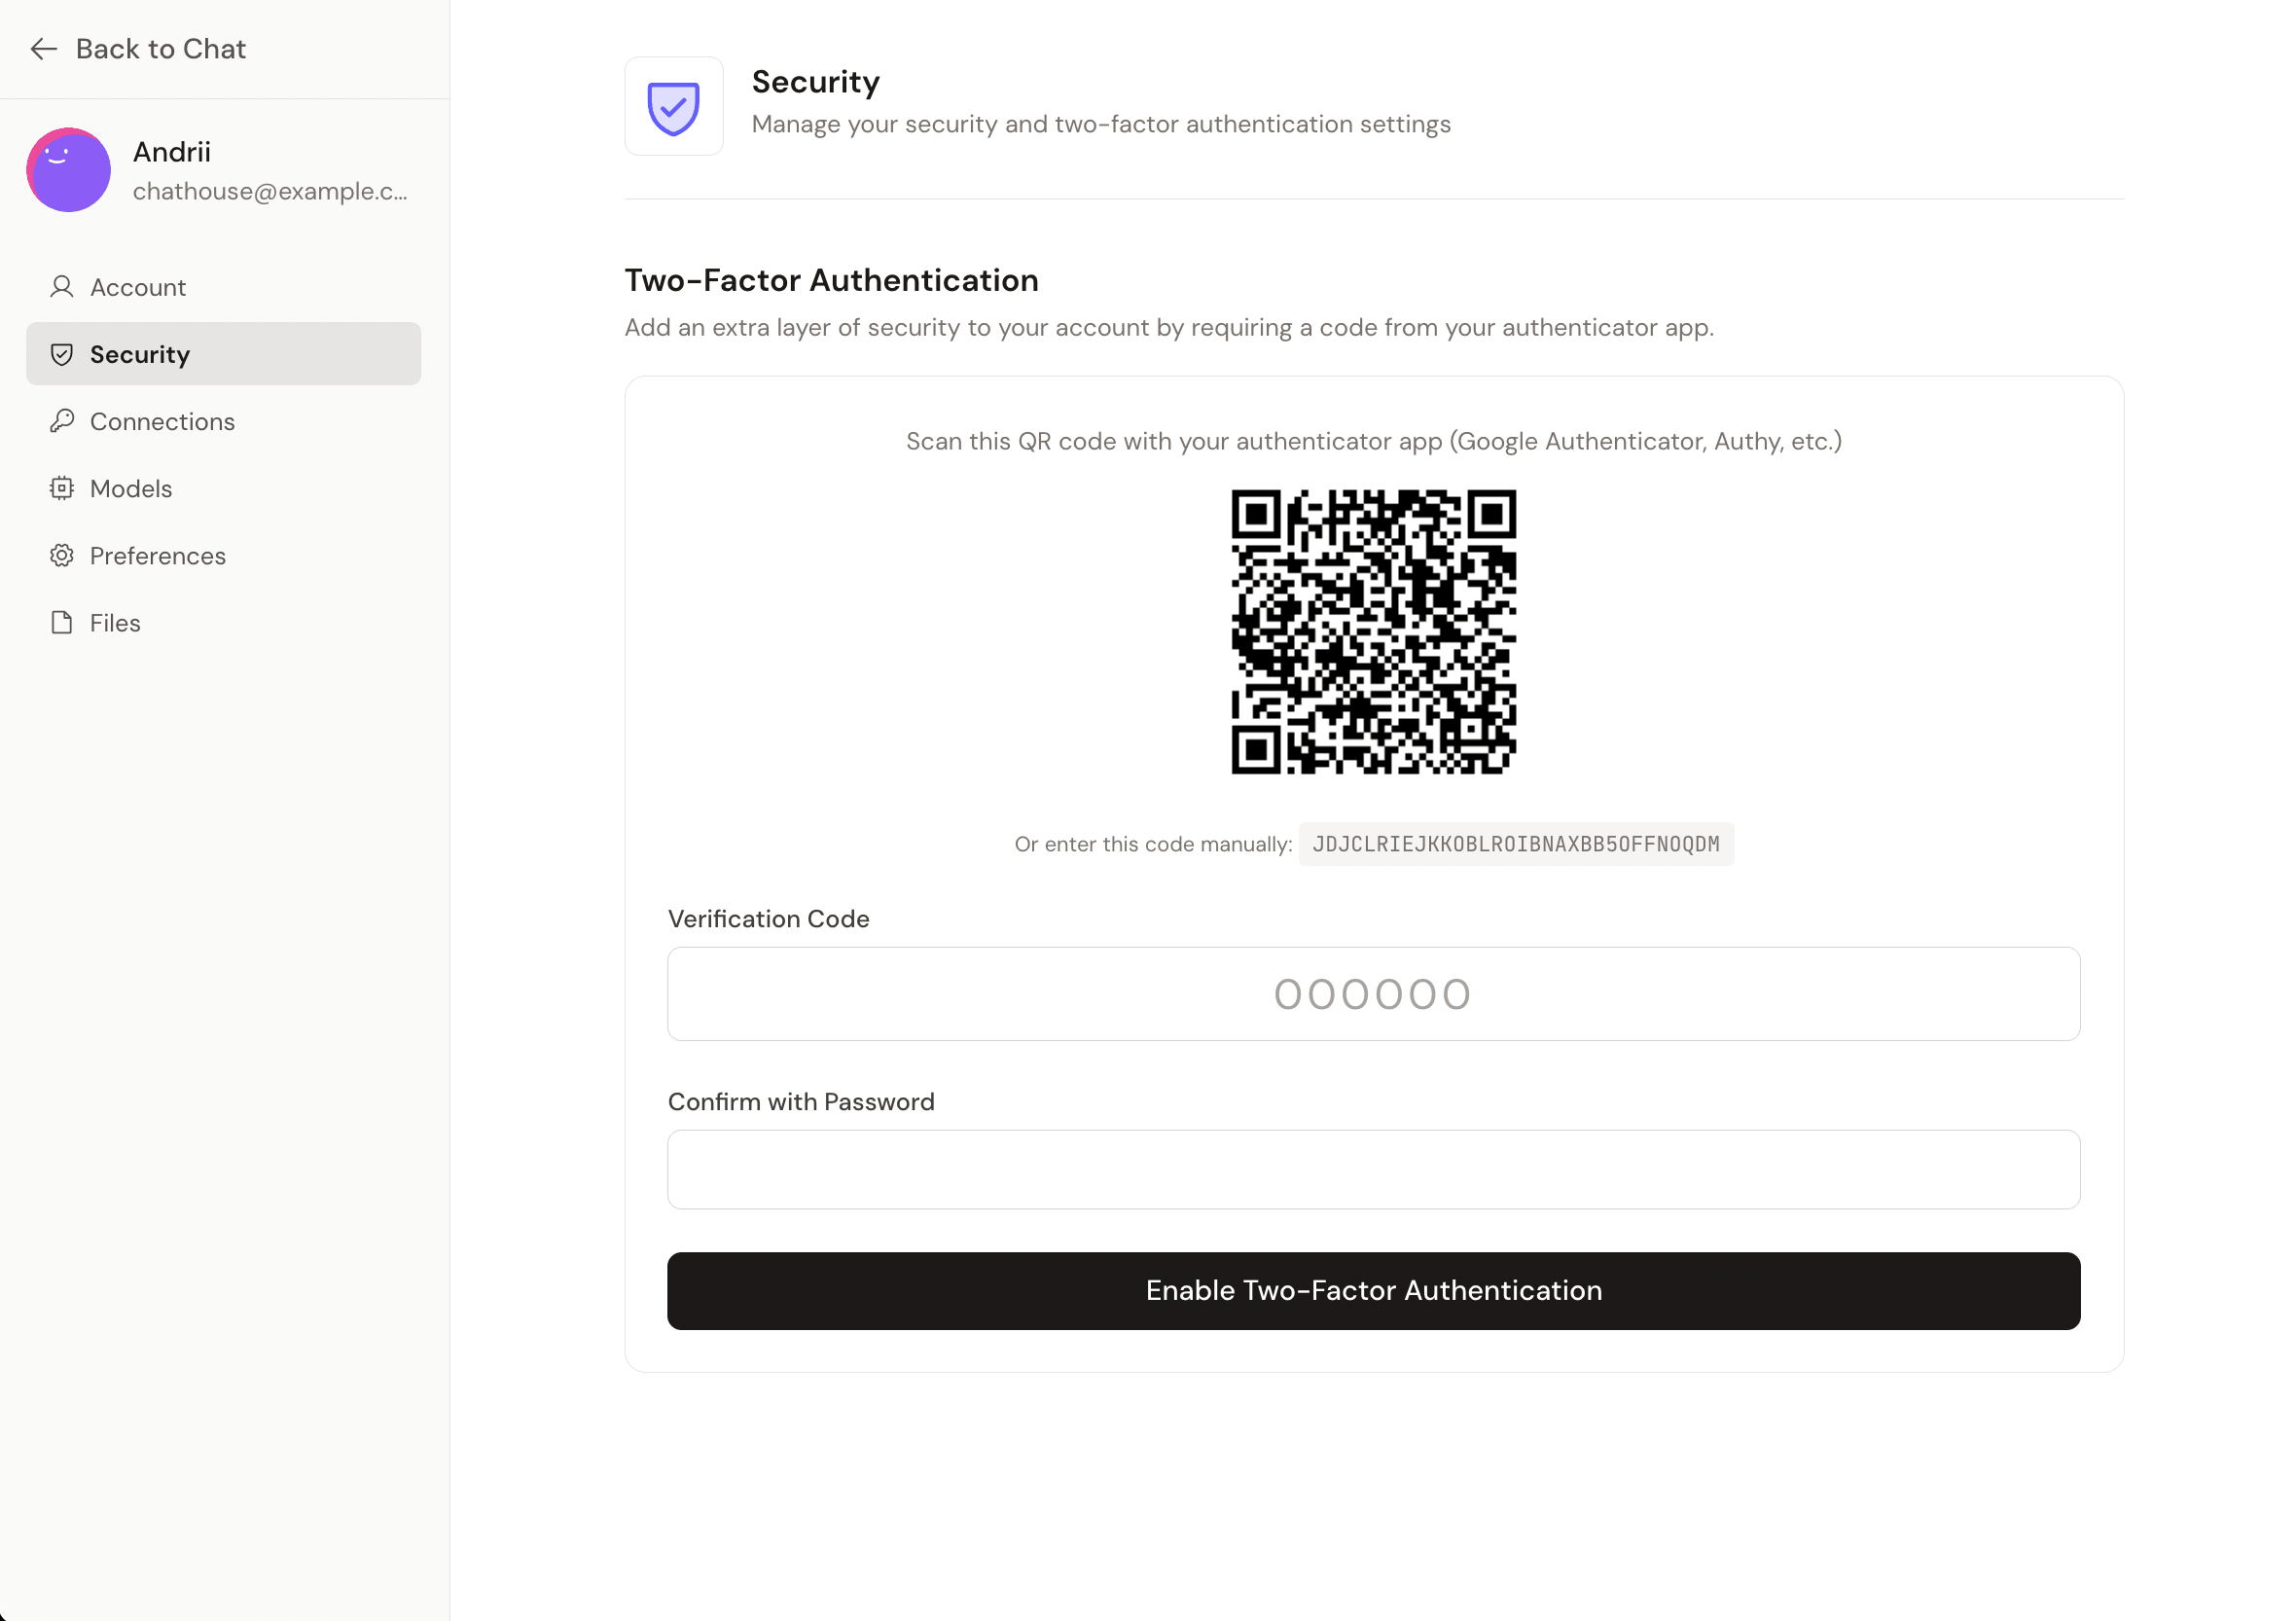
Task: Click the Confirm with Password field
Action: coord(1373,1169)
